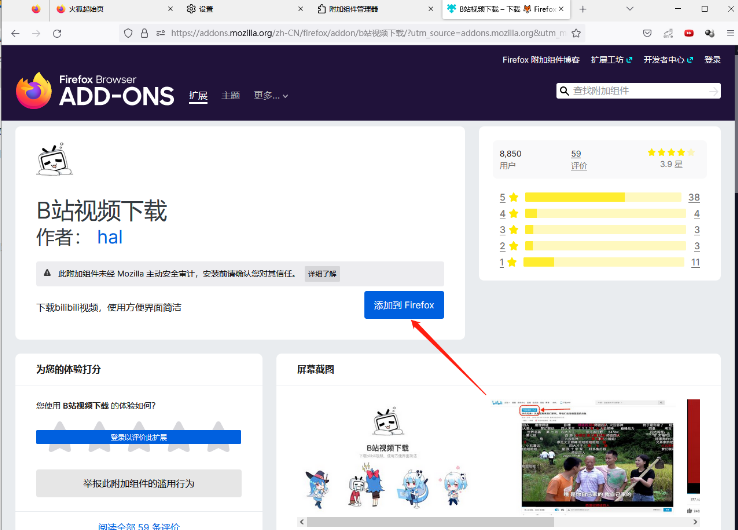Expand the 更多 menu in the header
This screenshot has width=738, height=530.
271,96
